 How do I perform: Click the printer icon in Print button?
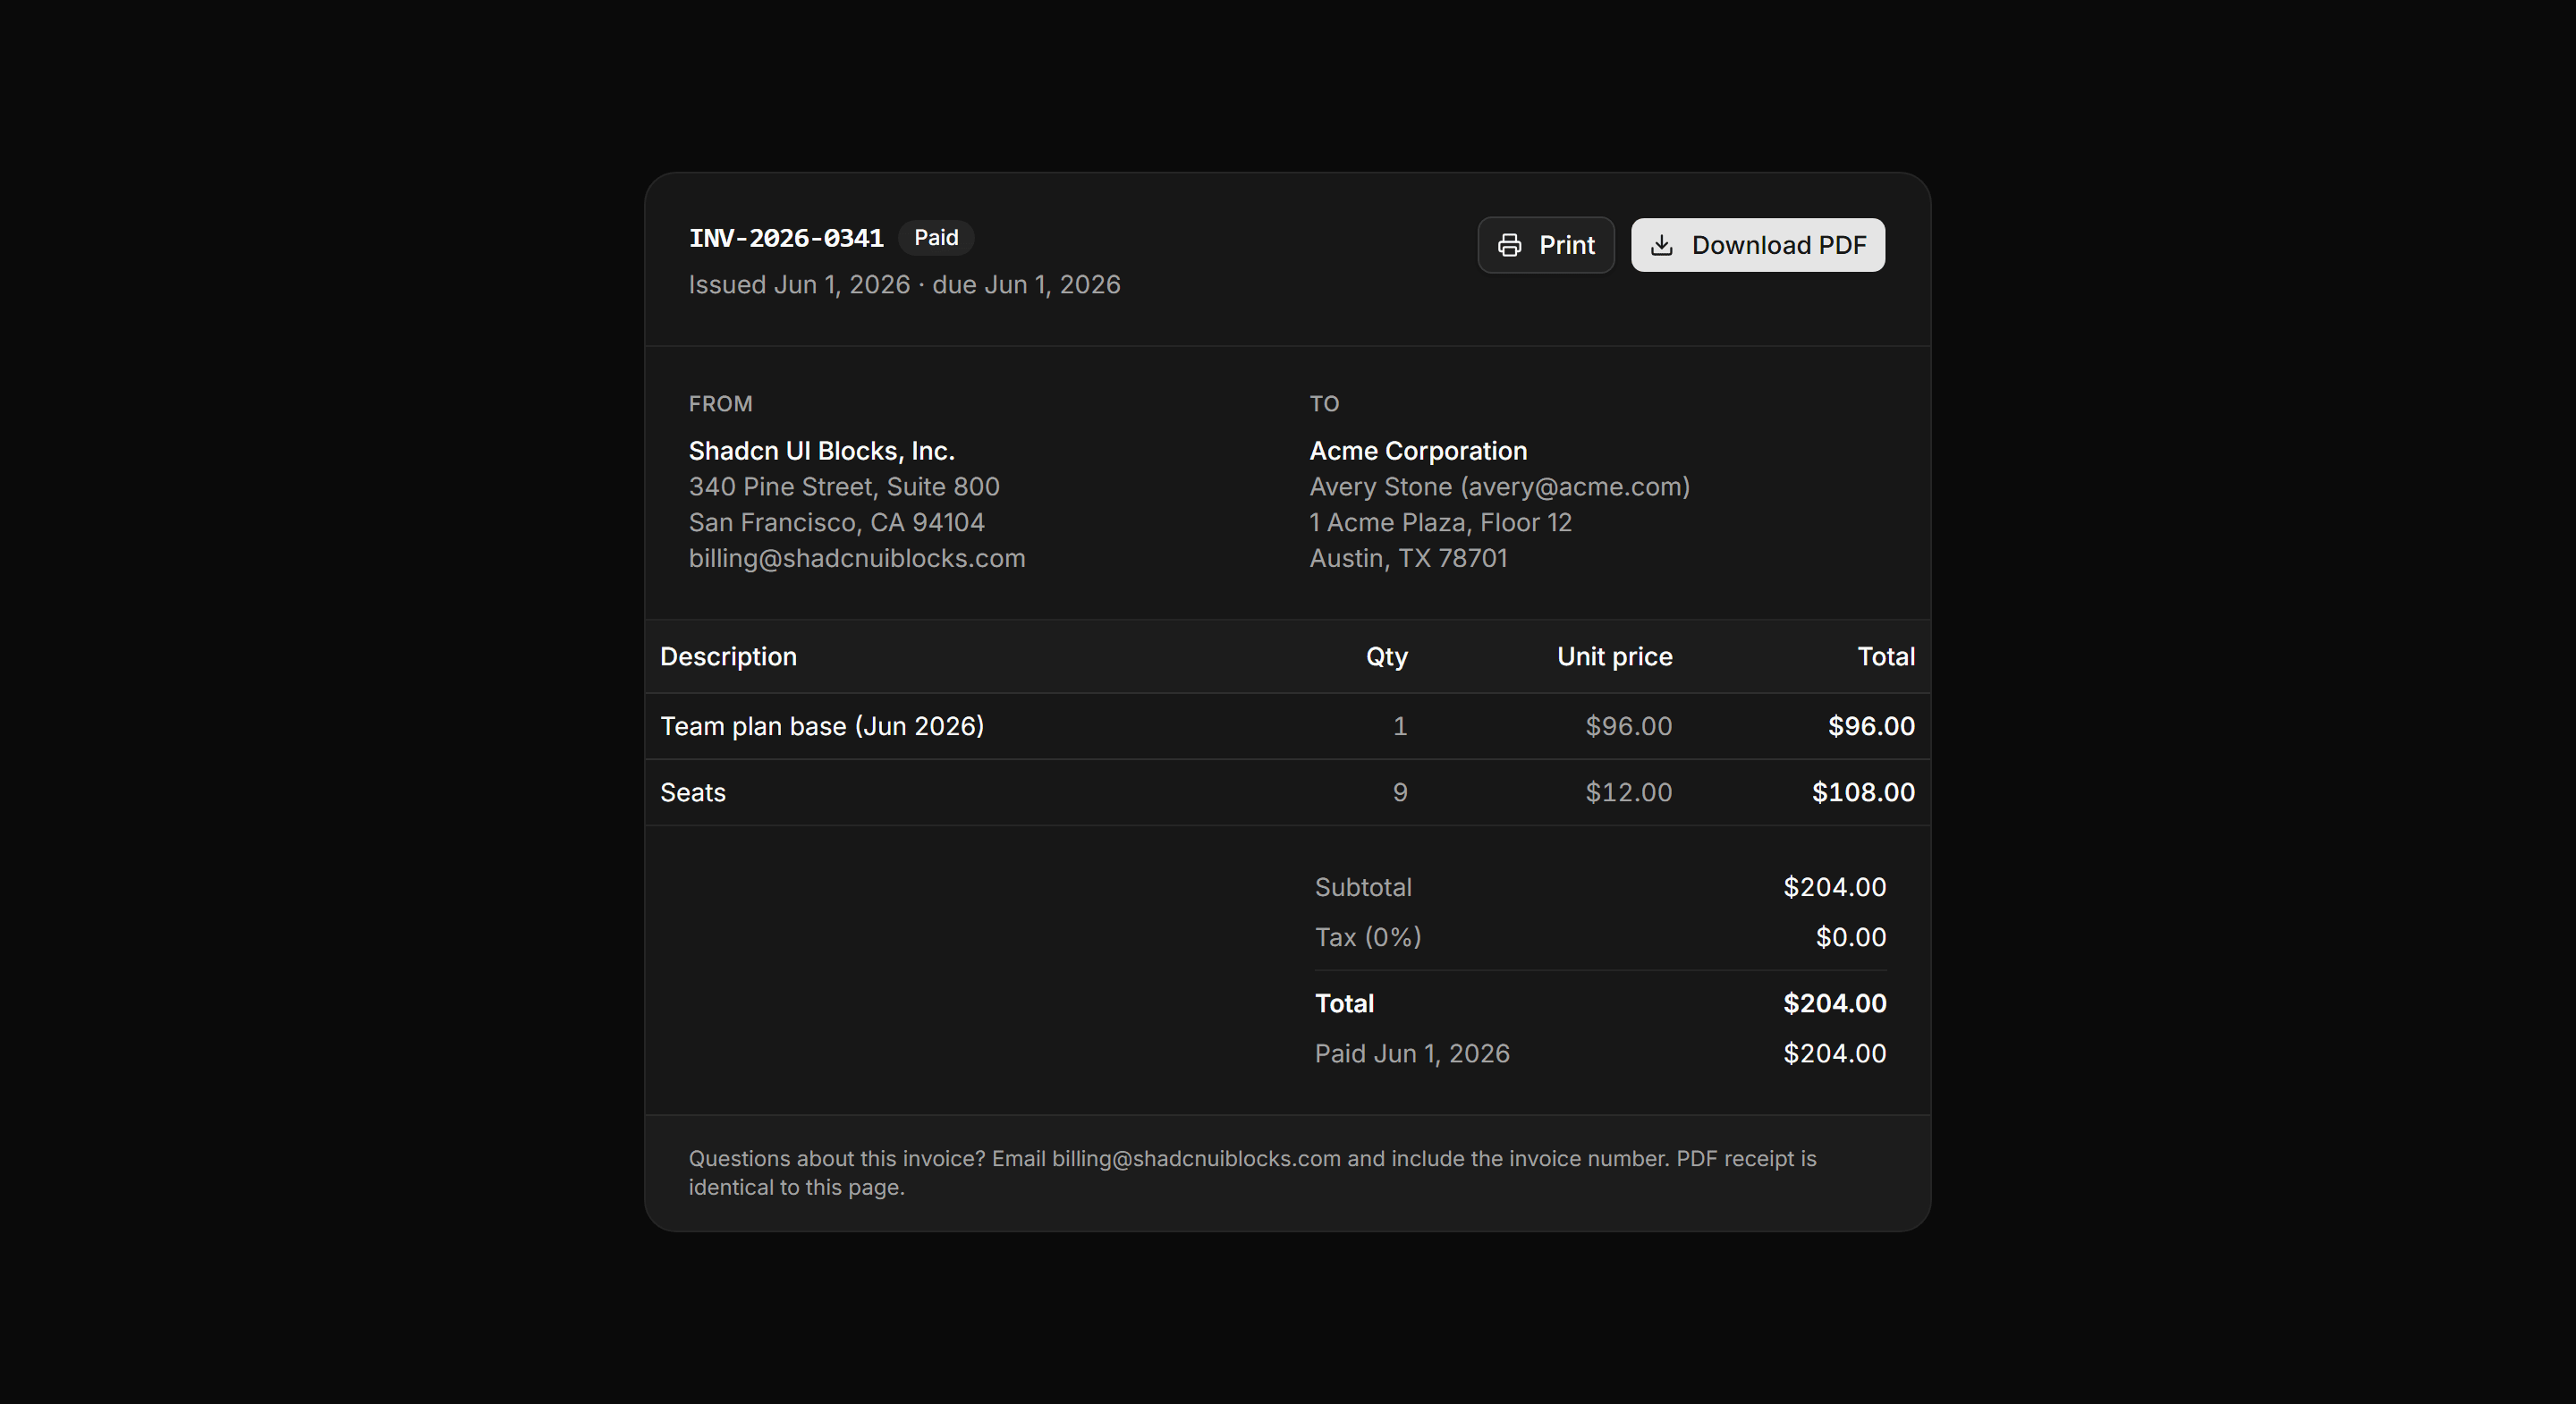click(1509, 245)
